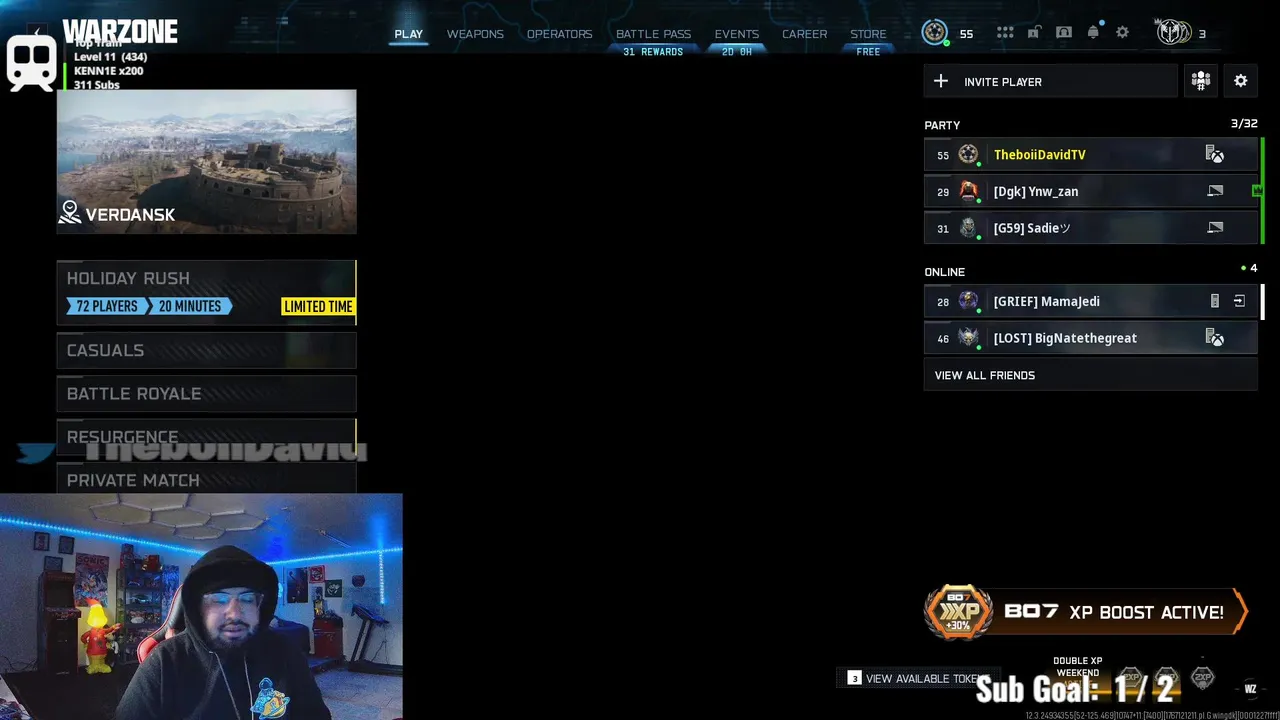Click the Warzone logo title
This screenshot has width=1280, height=720.
[x=120, y=32]
